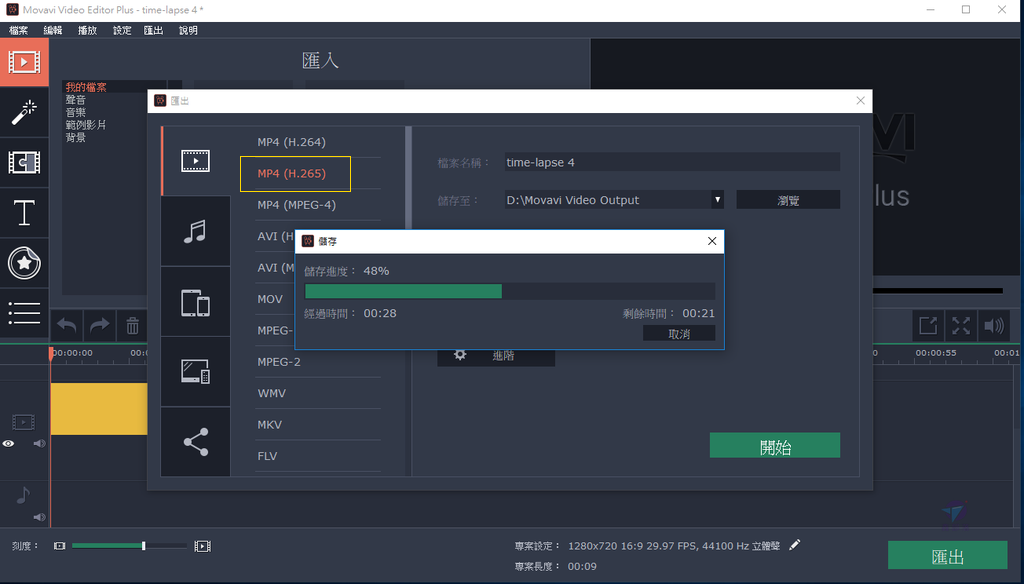Select yellow video clip on timeline
The image size is (1024, 584).
coord(99,409)
